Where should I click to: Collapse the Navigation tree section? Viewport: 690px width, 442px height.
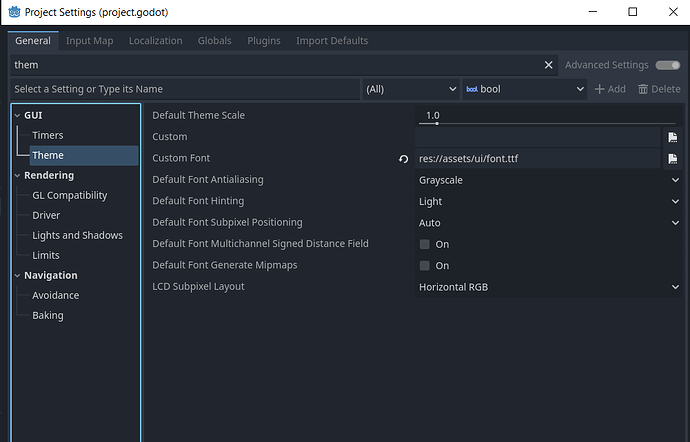[17, 276]
